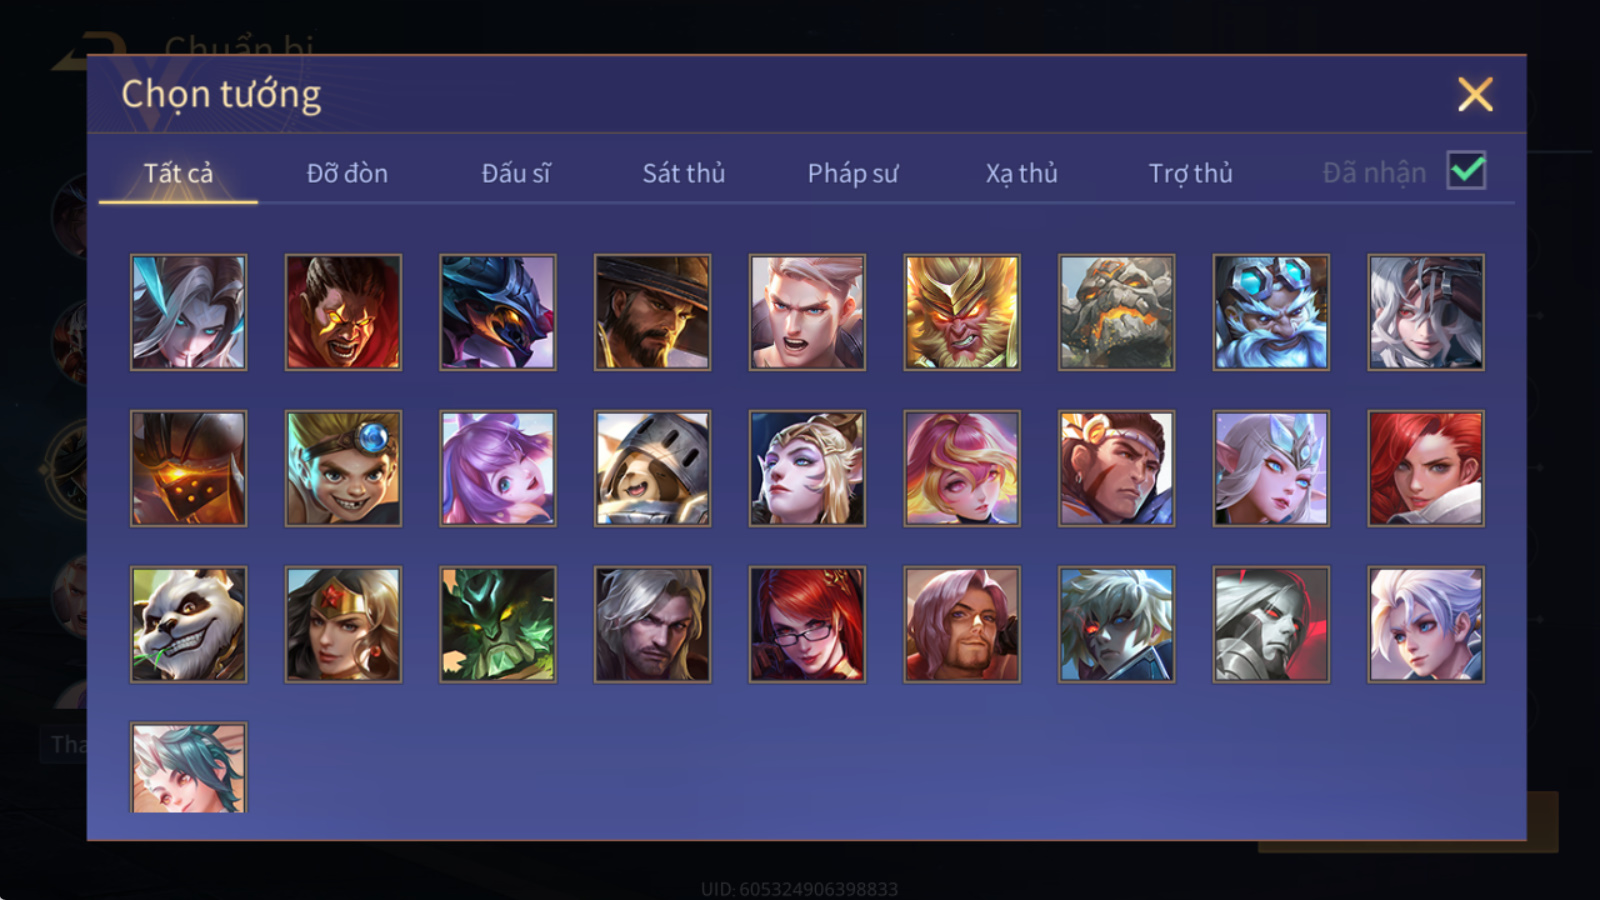The height and width of the screenshot is (900, 1600).
Task: Select the grinning boy with blue gem headband
Action: [x=343, y=468]
